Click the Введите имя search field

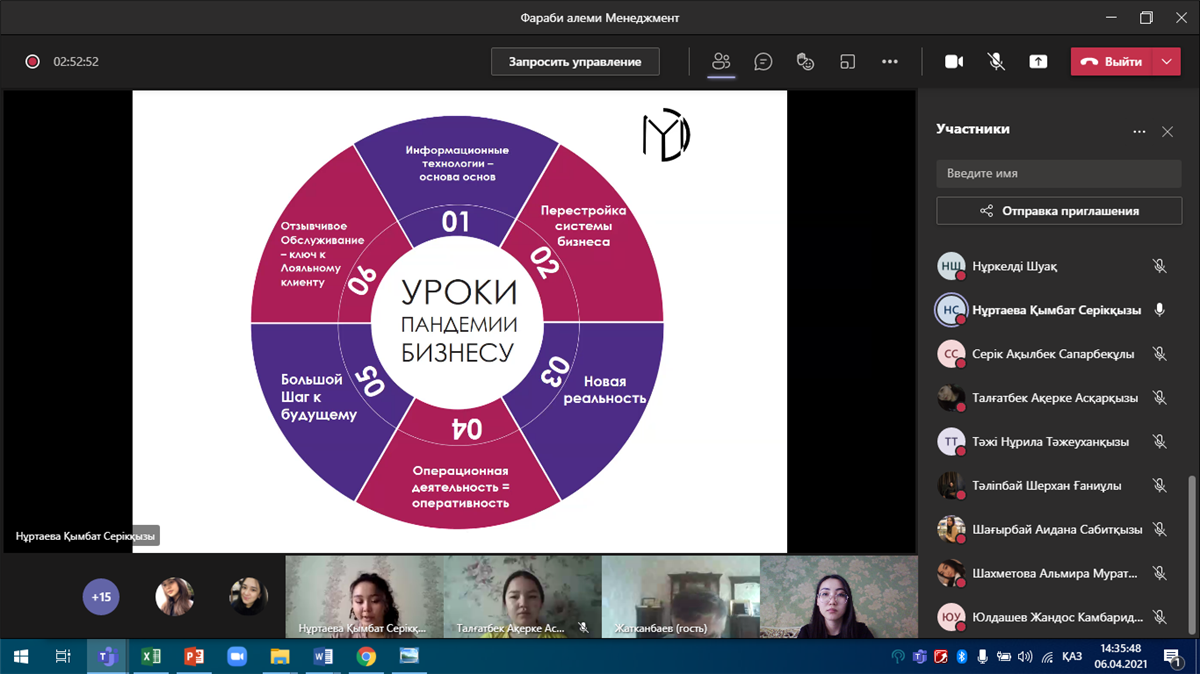[1058, 173]
